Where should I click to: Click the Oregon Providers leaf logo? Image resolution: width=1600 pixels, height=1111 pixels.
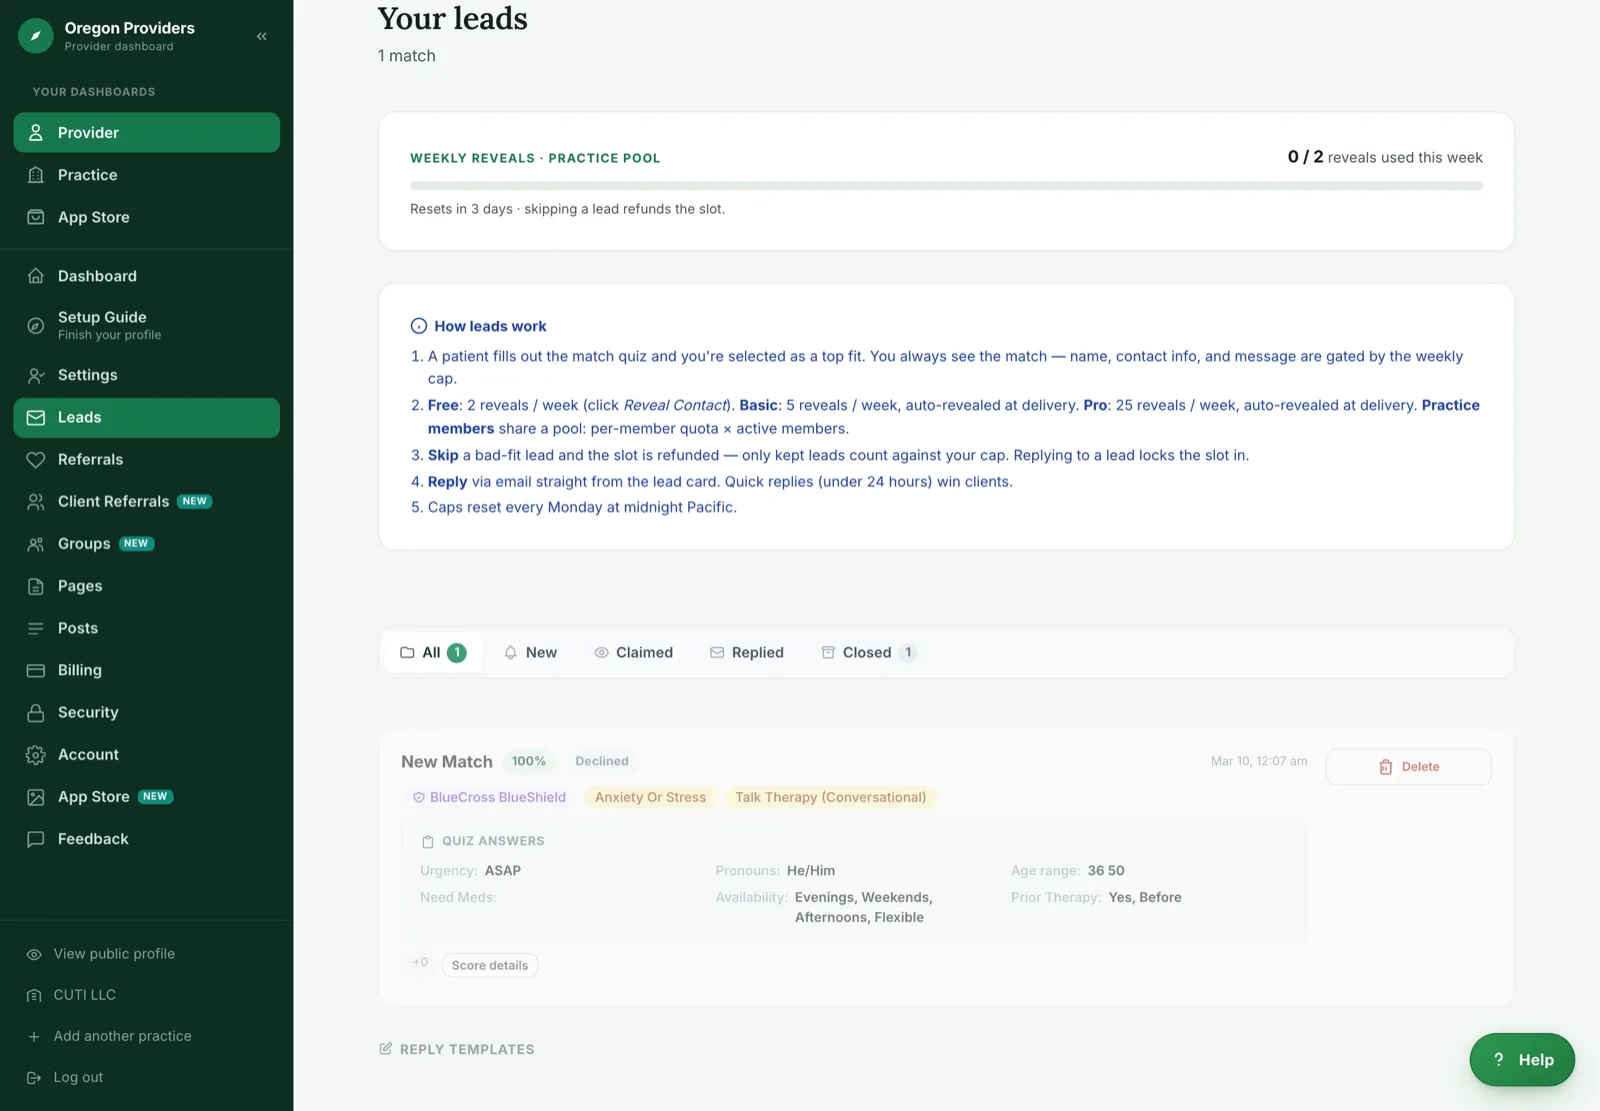(36, 36)
